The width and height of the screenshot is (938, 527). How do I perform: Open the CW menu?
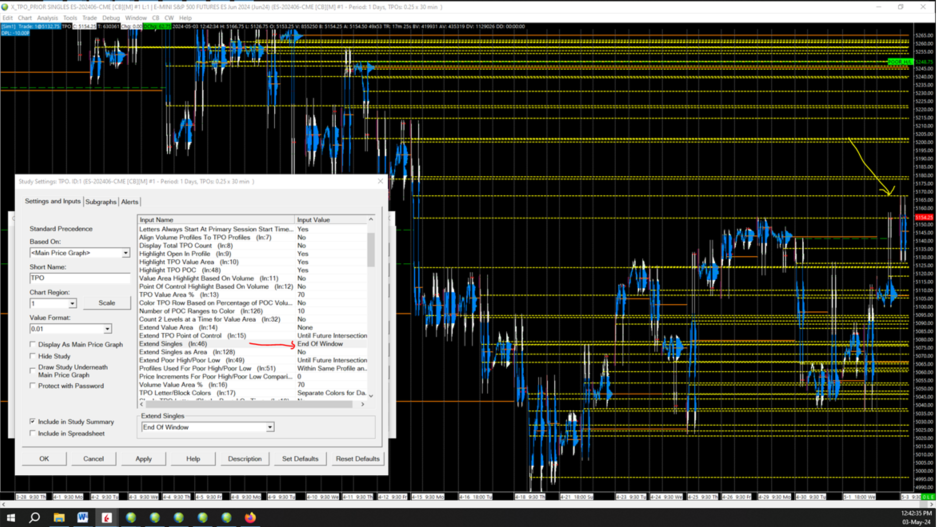coord(169,18)
